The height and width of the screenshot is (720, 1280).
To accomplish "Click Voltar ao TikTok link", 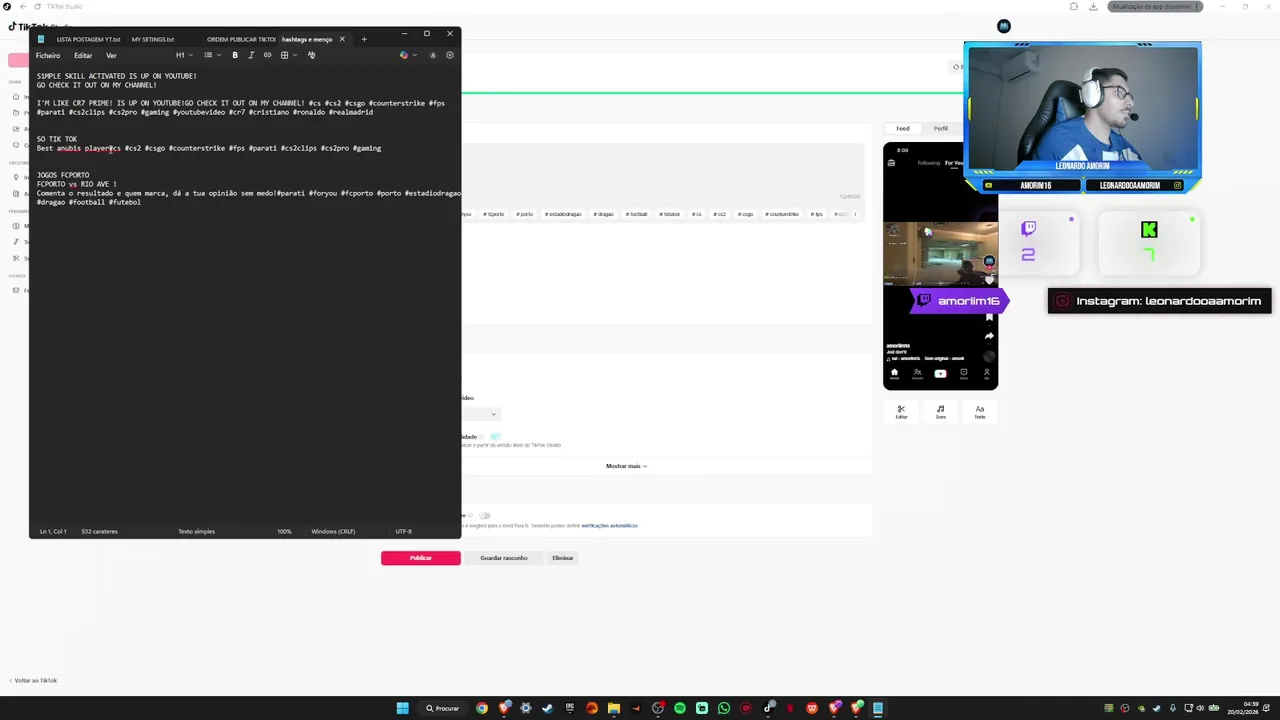I will pyautogui.click(x=35, y=680).
